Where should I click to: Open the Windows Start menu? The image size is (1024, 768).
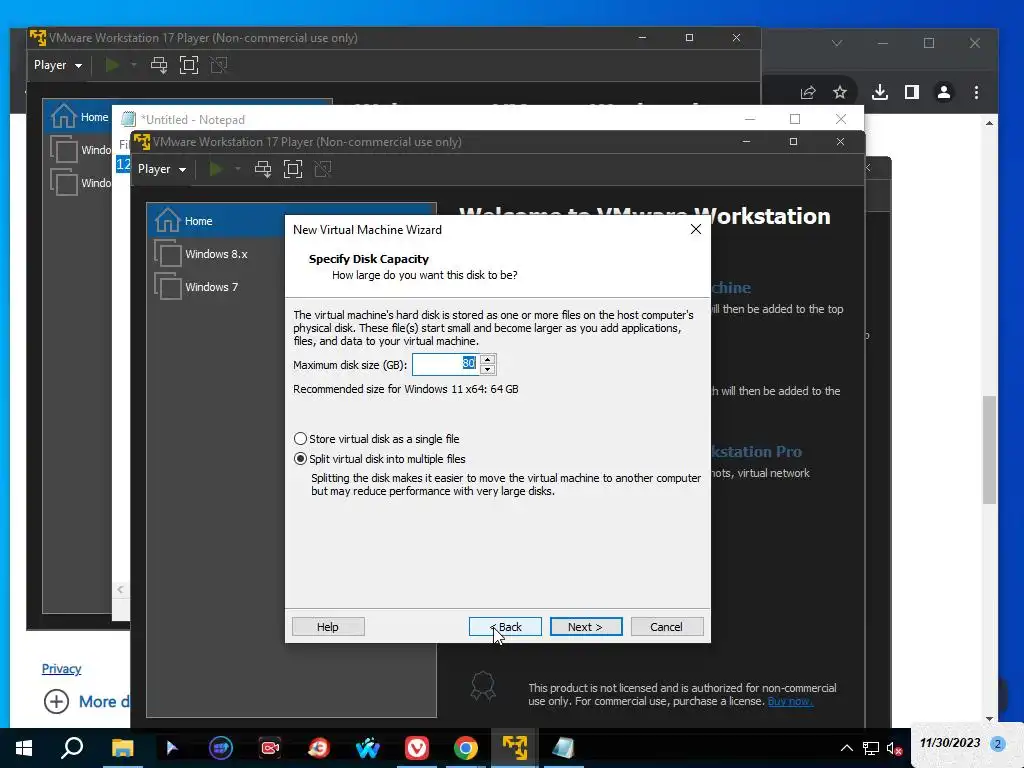coord(24,748)
